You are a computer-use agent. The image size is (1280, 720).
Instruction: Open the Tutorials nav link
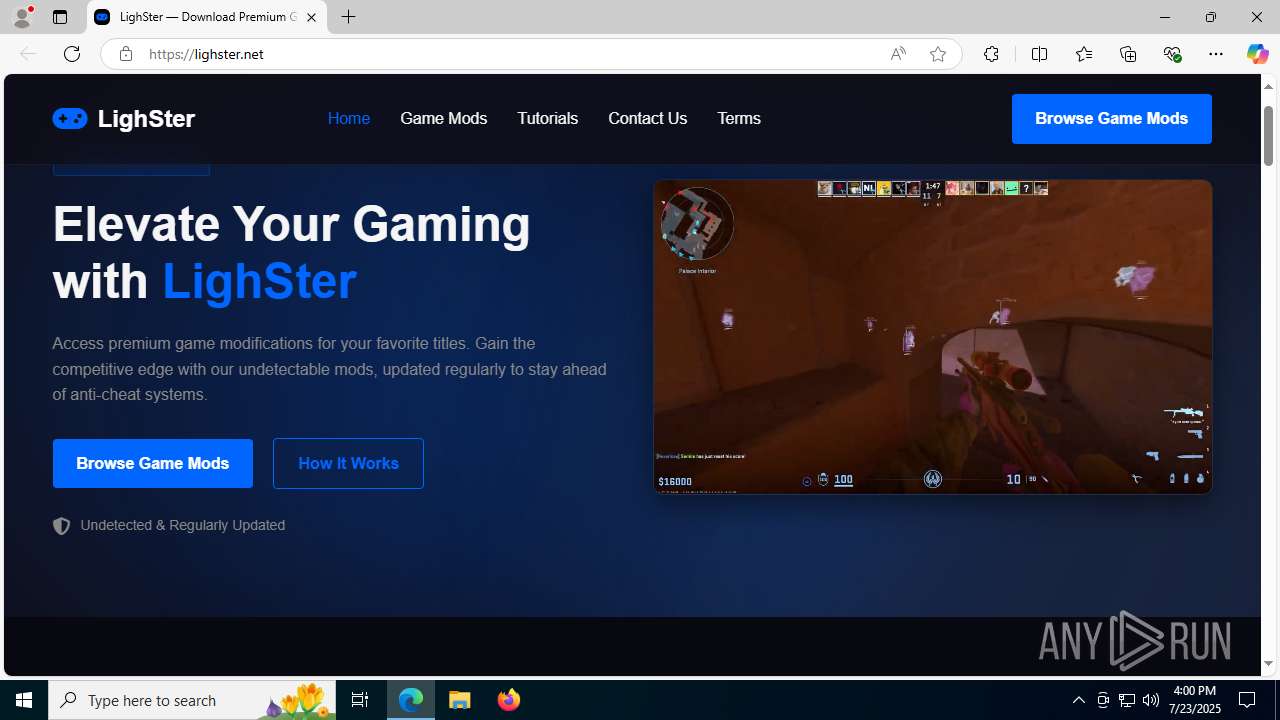pyautogui.click(x=547, y=118)
